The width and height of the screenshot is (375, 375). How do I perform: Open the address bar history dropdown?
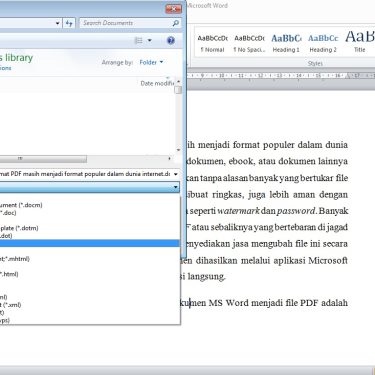pyautogui.click(x=57, y=23)
